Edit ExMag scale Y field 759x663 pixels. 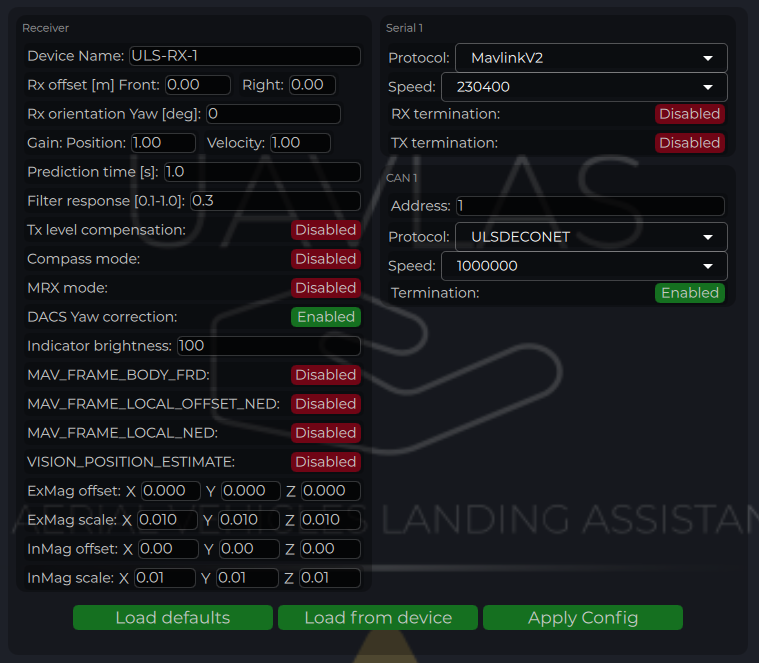pos(249,520)
